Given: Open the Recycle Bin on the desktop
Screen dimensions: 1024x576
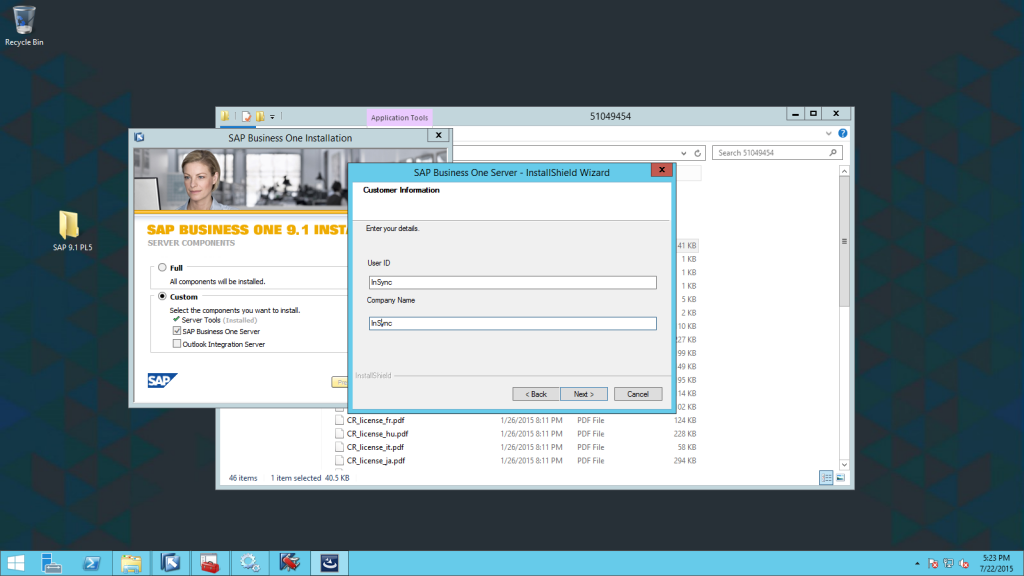Looking at the screenshot, I should pyautogui.click(x=24, y=25).
